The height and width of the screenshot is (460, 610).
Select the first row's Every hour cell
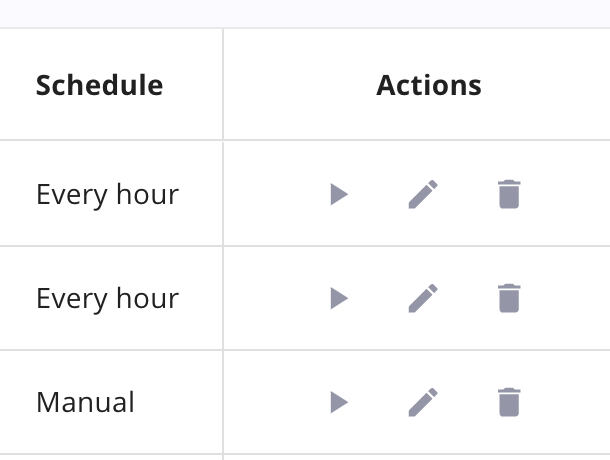pyautogui.click(x=107, y=194)
